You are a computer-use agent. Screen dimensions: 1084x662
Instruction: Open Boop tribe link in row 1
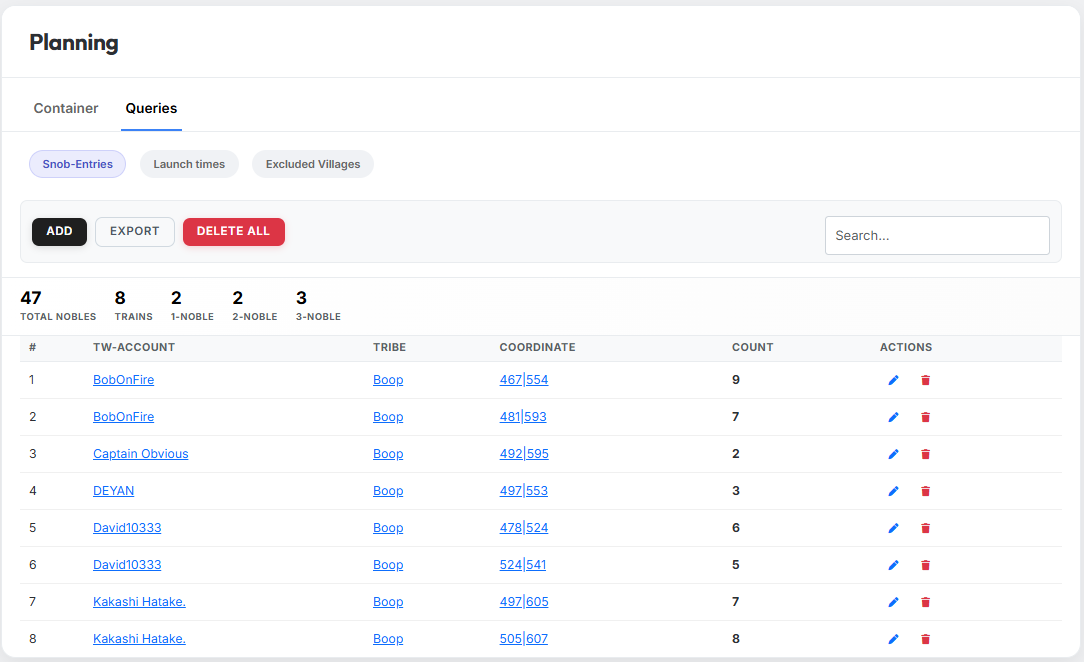[x=388, y=380]
